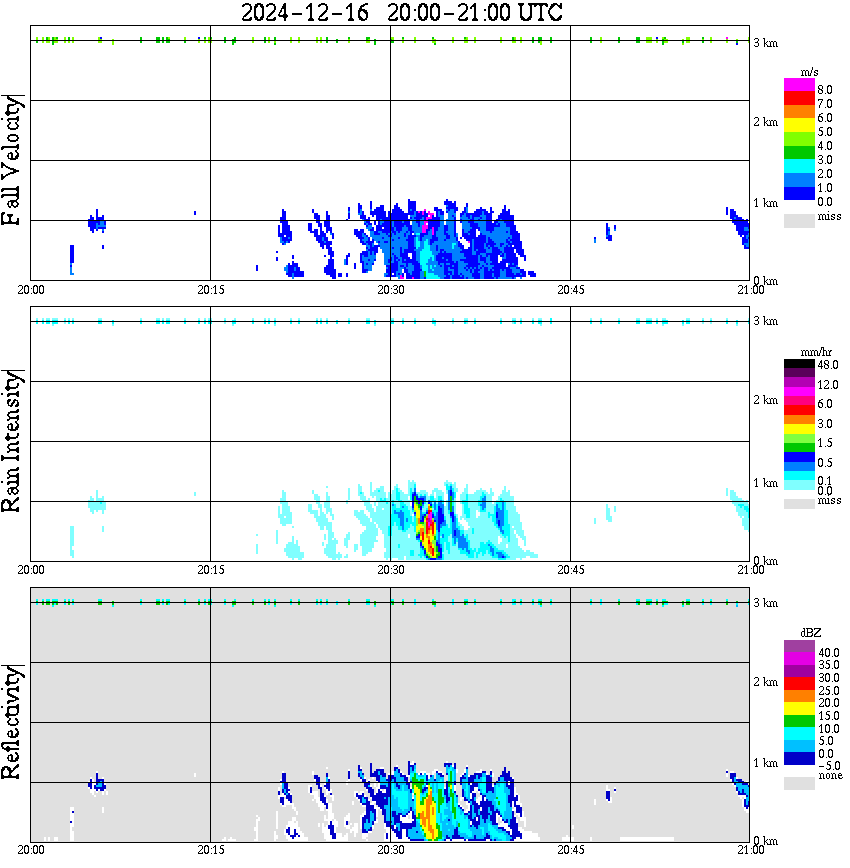
Task: Select the purple 12.0 mm/hr rain swatch
Action: click(799, 383)
